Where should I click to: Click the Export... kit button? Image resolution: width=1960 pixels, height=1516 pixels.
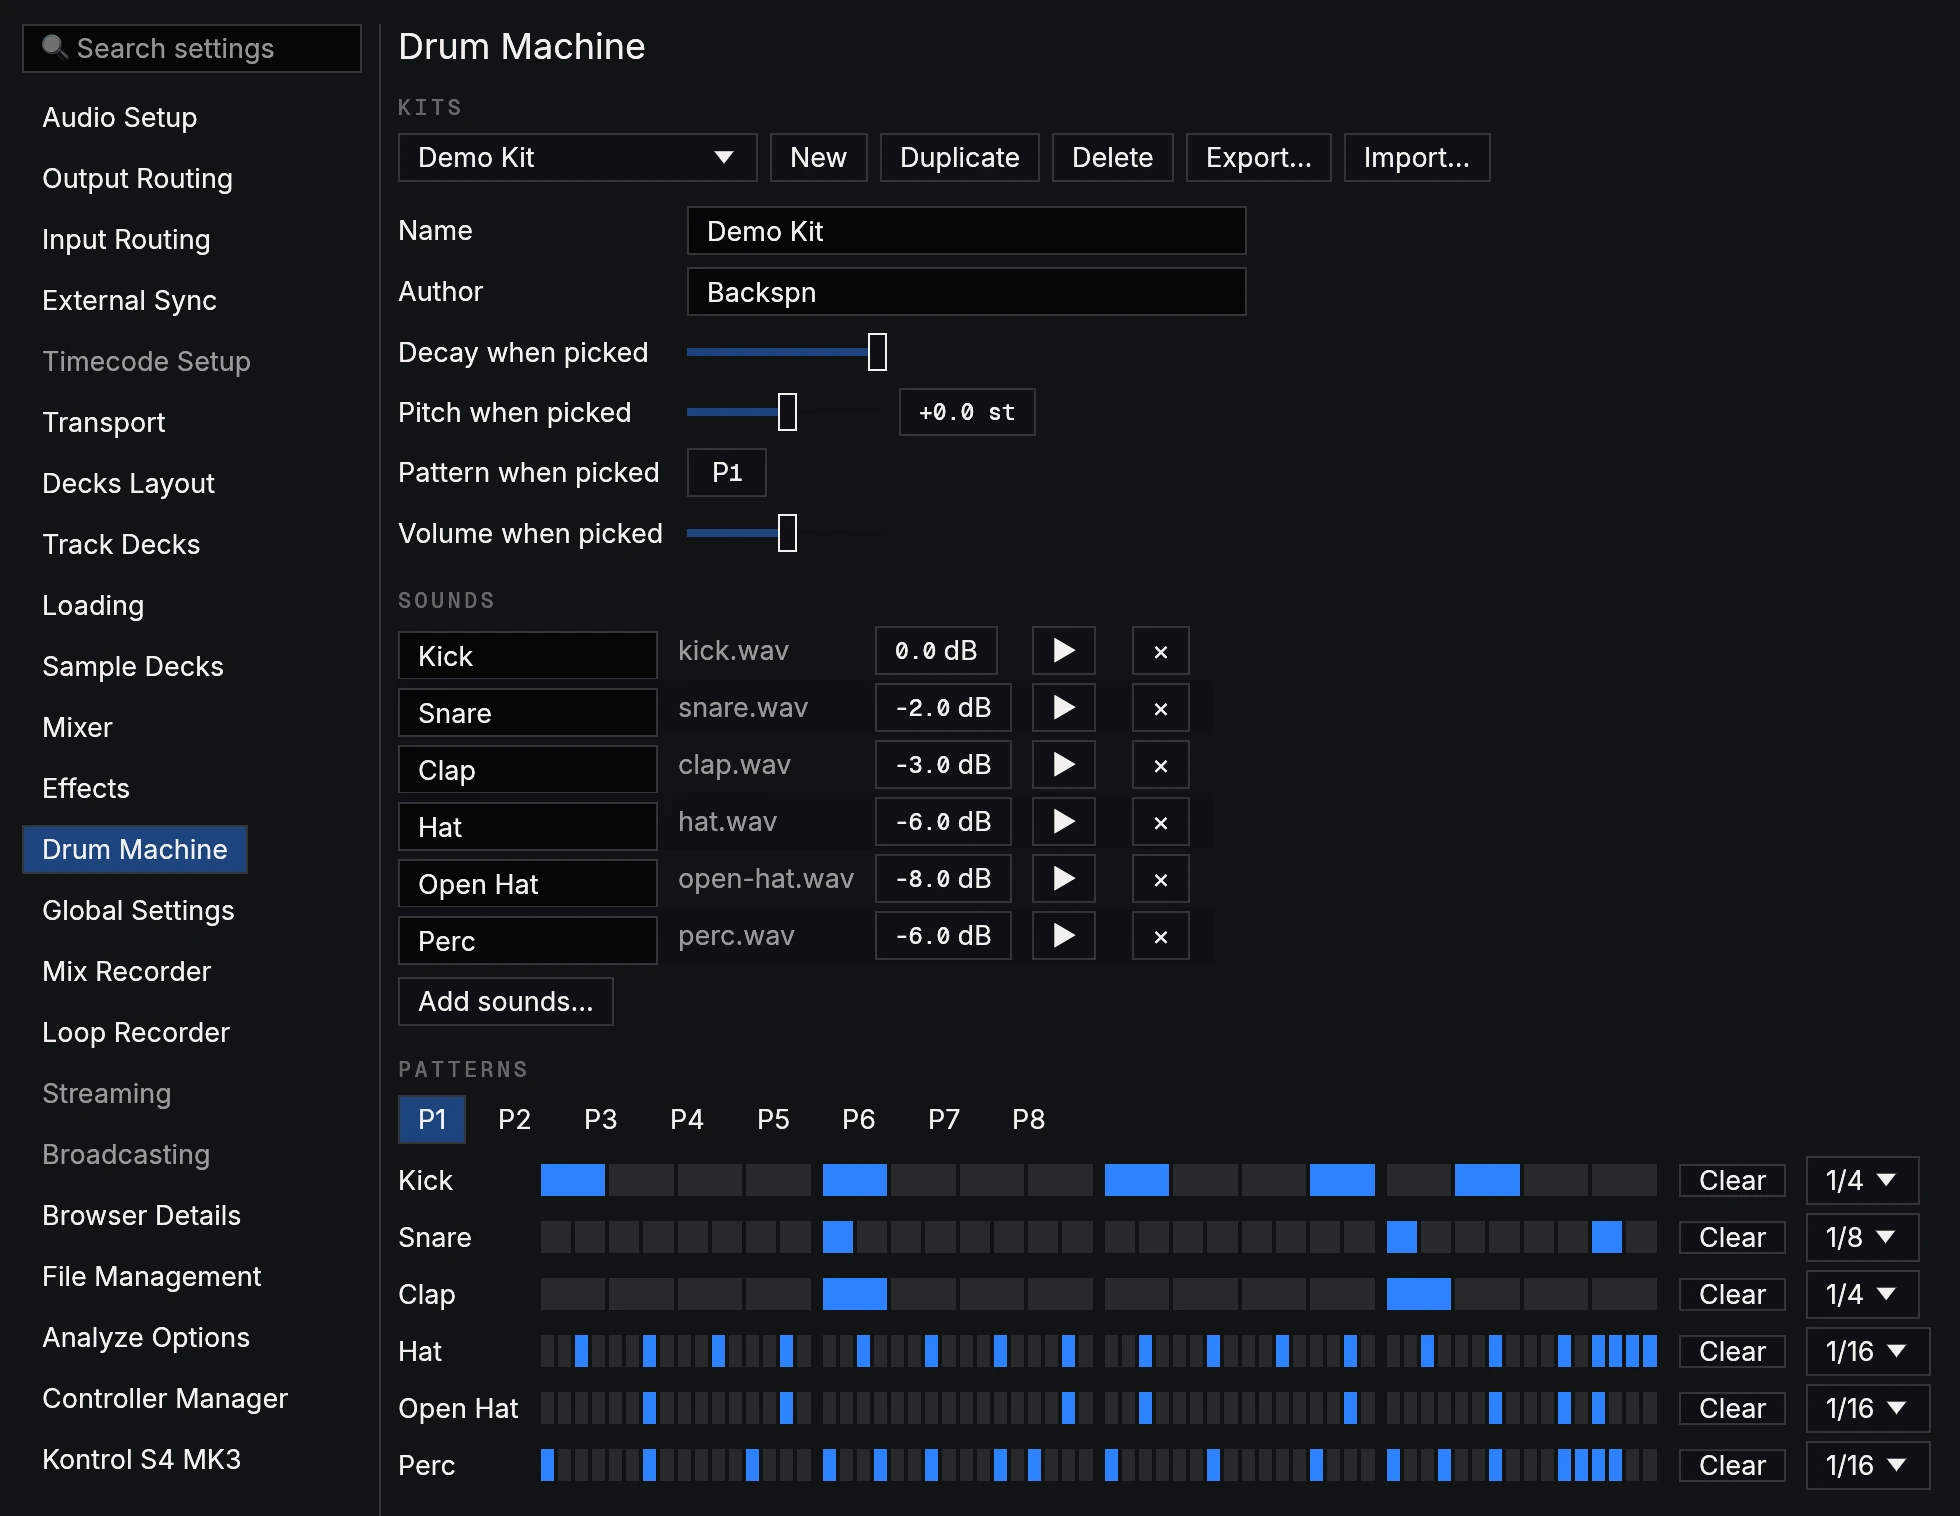coord(1258,157)
